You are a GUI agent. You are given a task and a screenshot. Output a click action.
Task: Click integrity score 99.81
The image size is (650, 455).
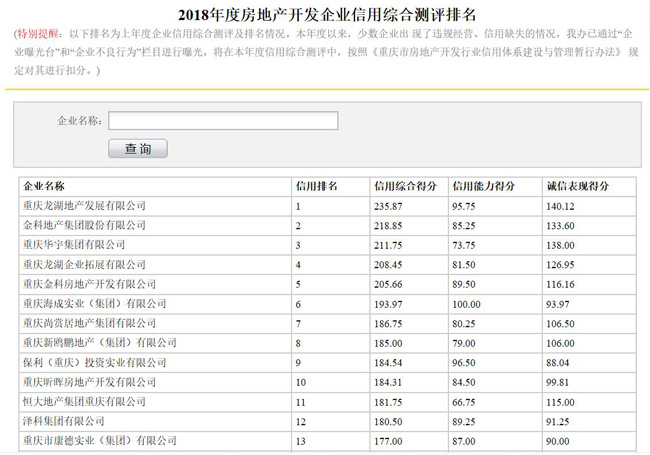[x=558, y=382]
